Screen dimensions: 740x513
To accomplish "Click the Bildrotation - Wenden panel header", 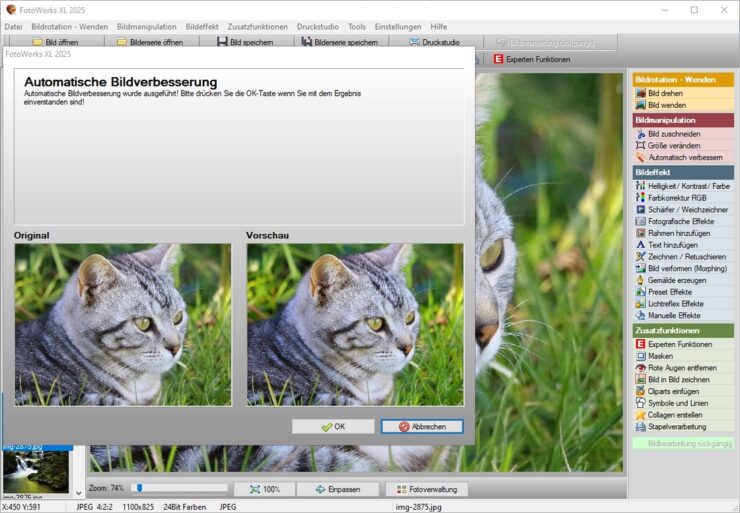I will pos(683,80).
